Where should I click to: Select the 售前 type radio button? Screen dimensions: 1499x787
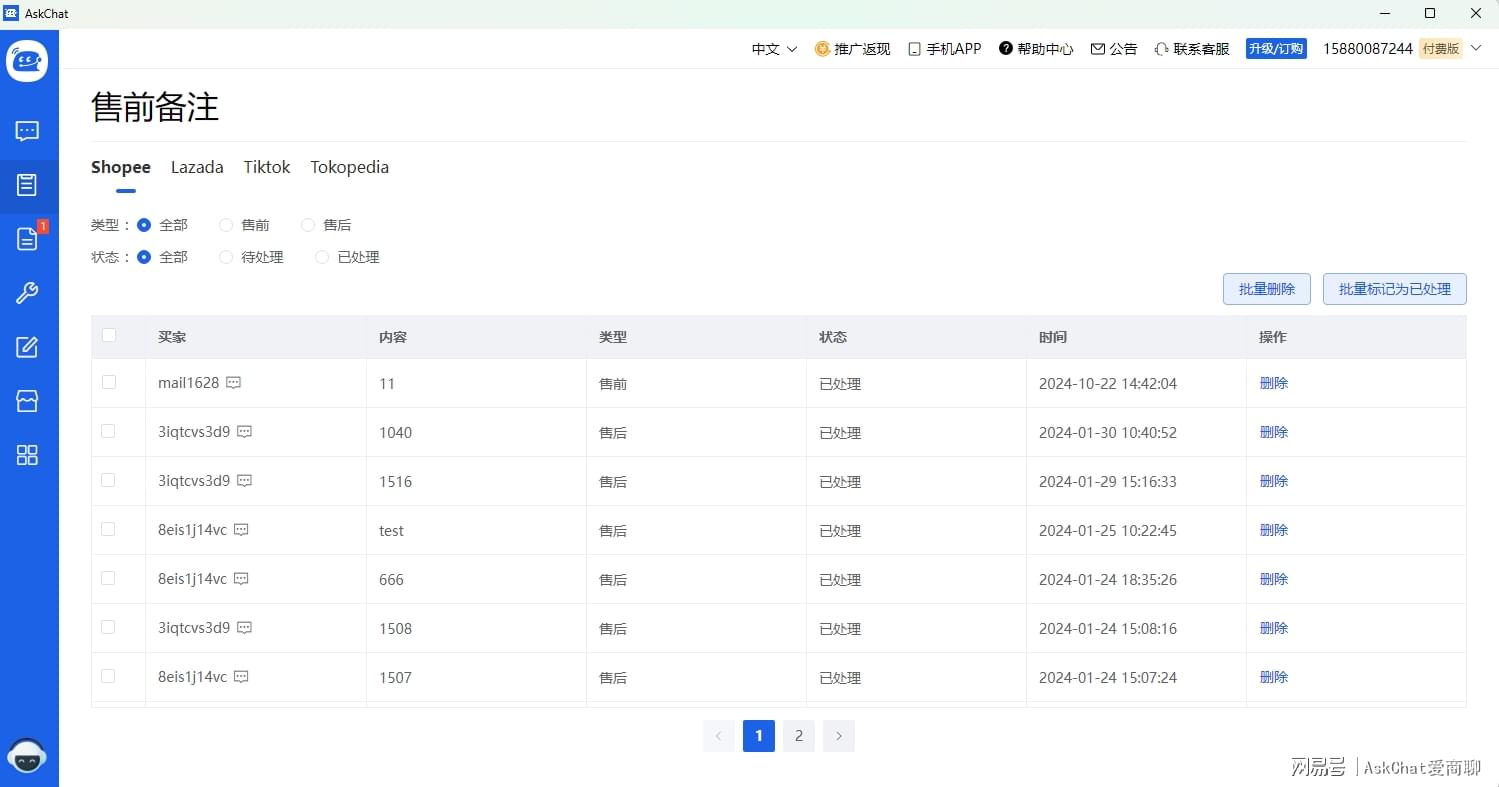point(226,225)
